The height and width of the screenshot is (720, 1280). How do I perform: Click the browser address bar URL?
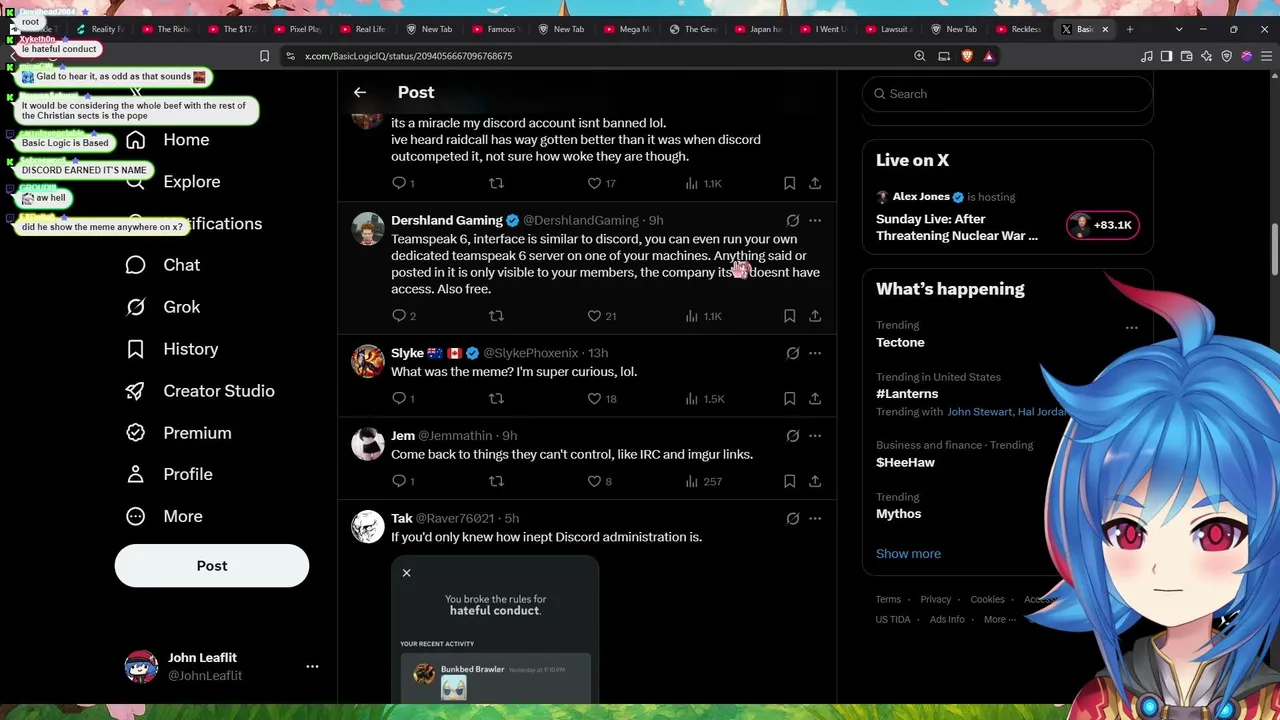coord(408,56)
